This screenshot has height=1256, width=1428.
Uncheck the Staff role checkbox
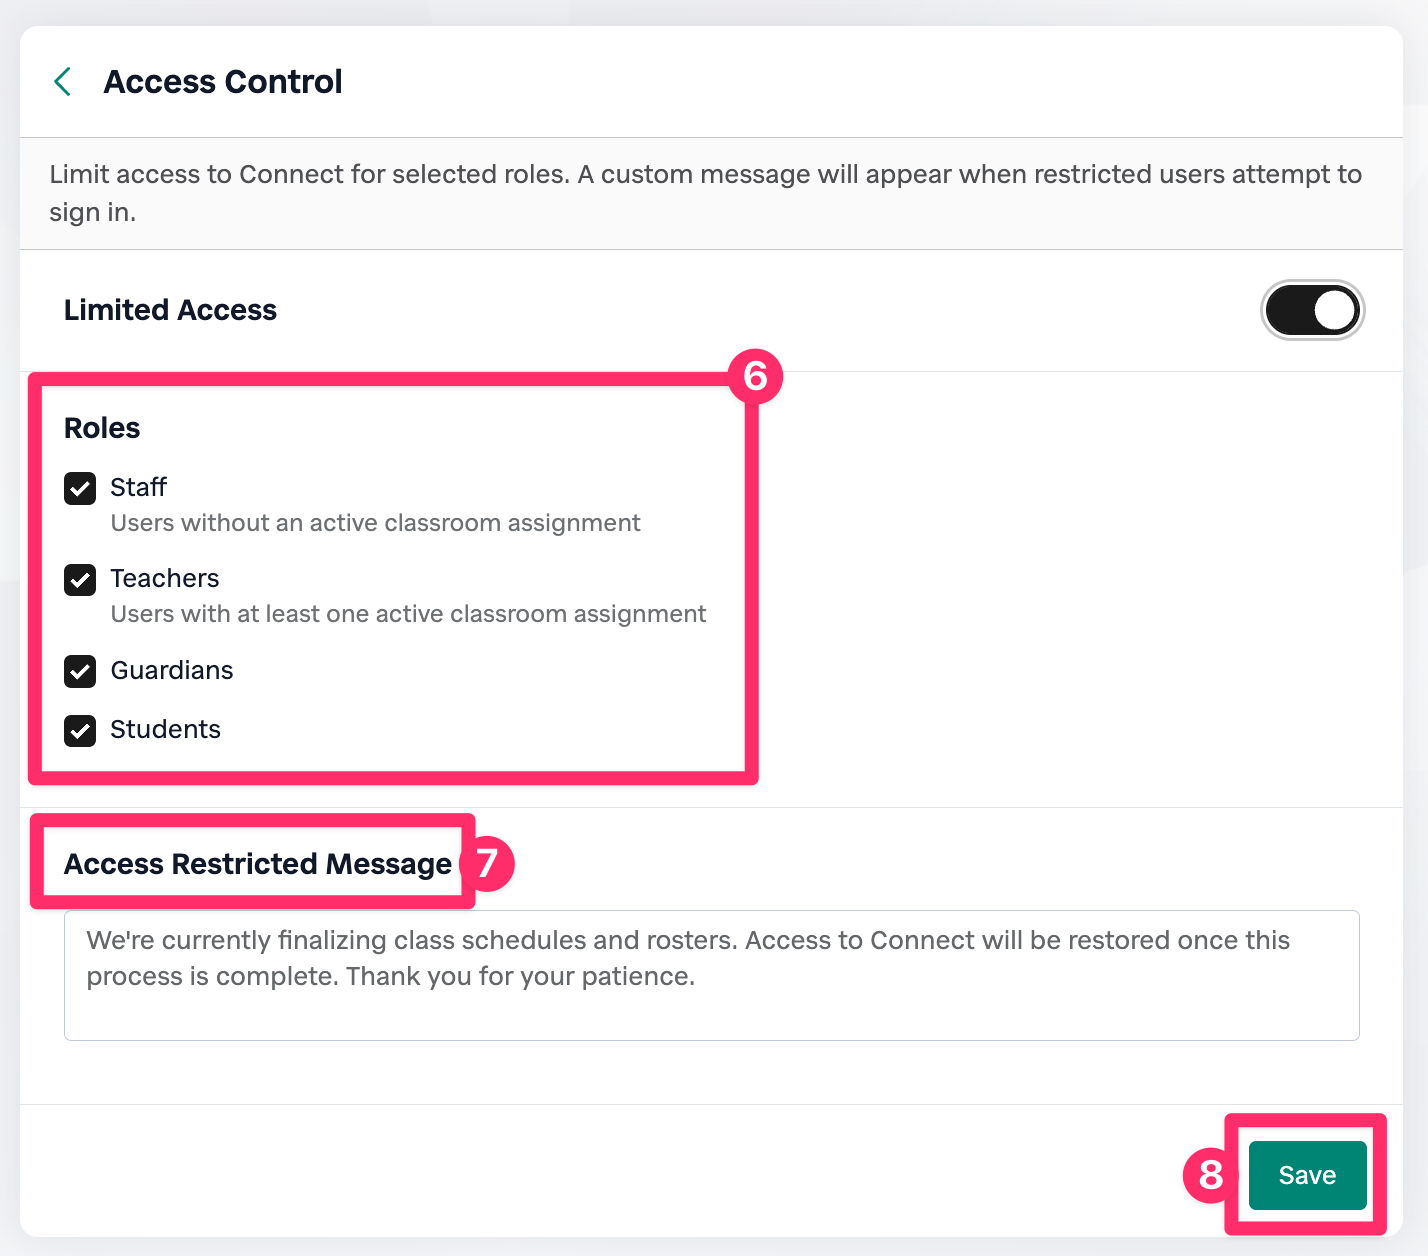(80, 488)
